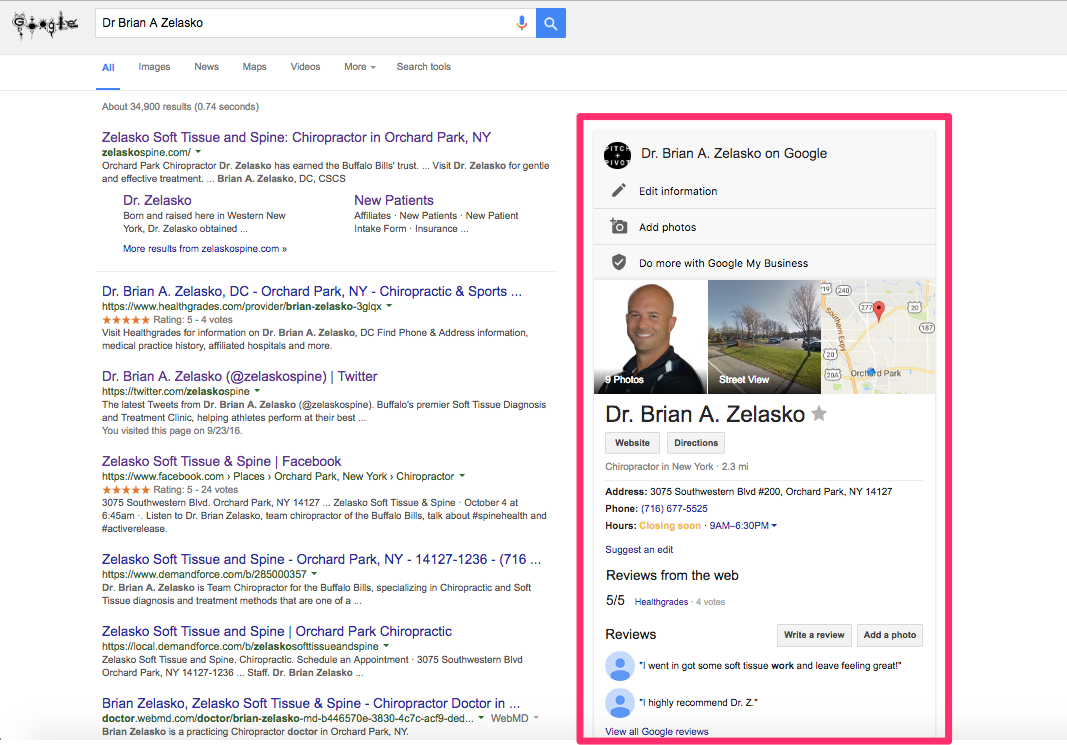Open healthgrades result URL dropdown arrow

389,306
